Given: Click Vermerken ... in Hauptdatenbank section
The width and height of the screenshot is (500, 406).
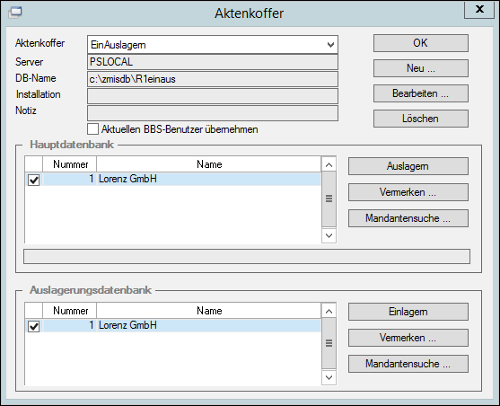Looking at the screenshot, I should pos(408,192).
